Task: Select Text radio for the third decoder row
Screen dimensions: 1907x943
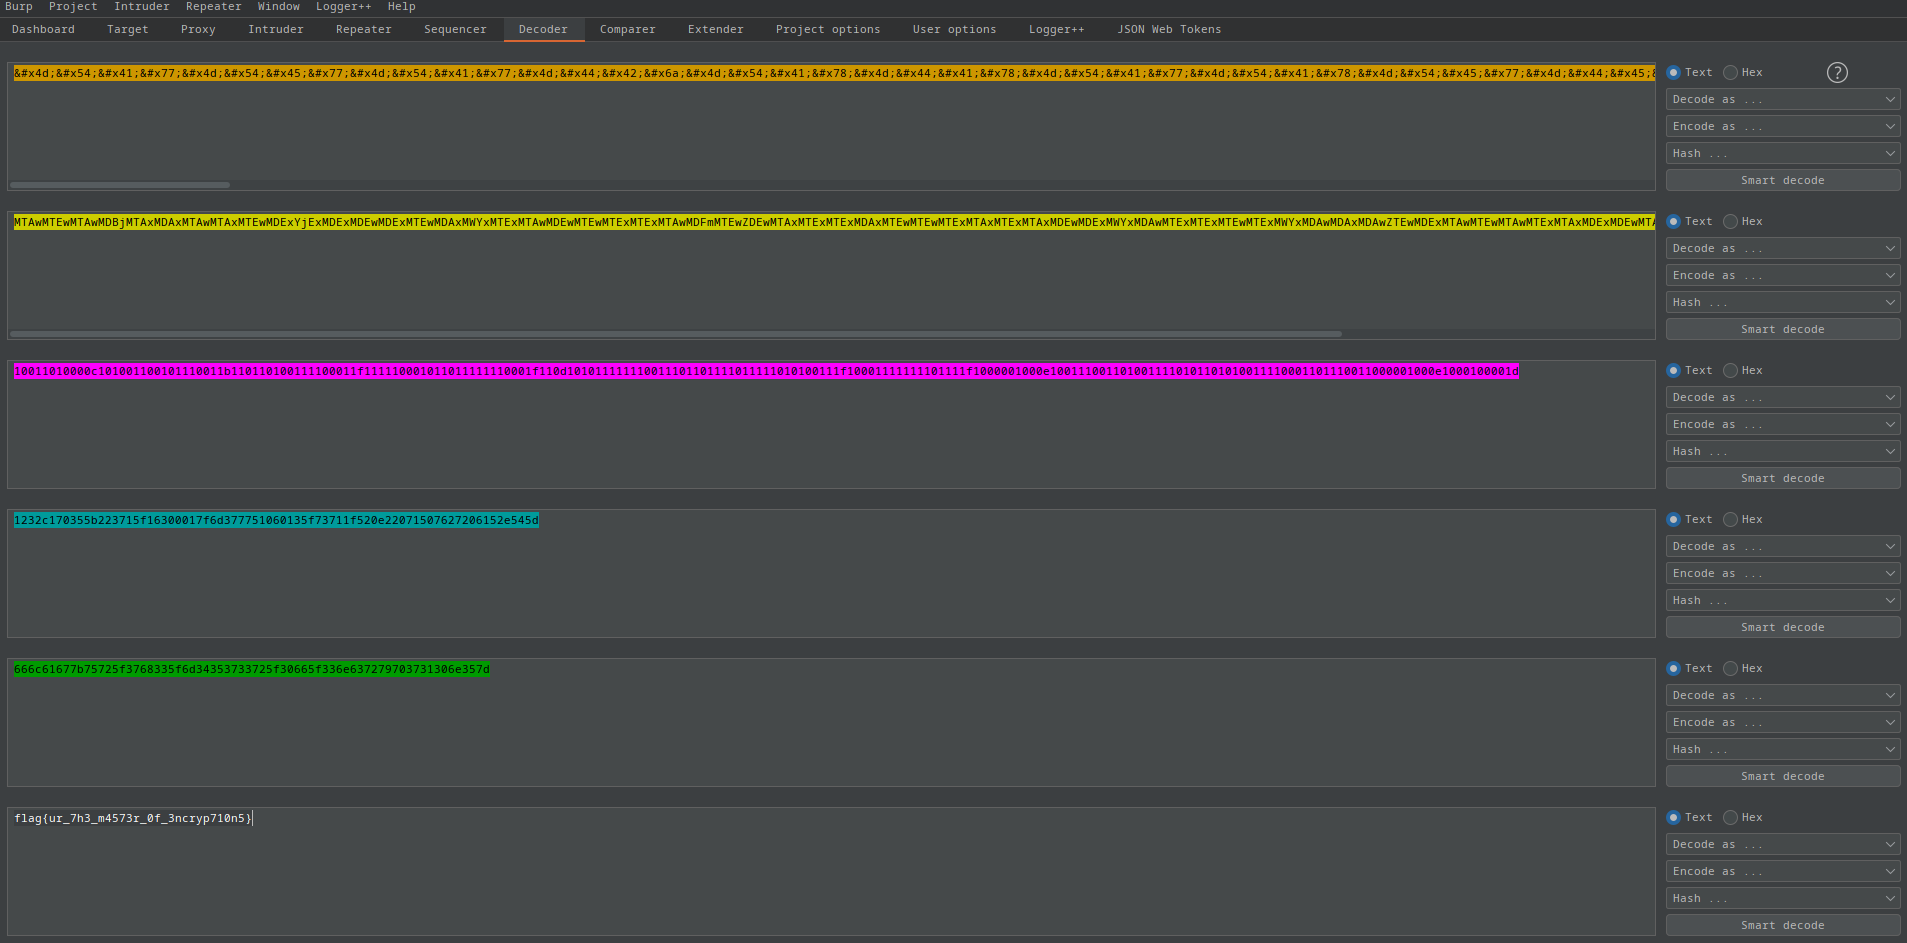Action: pyautogui.click(x=1673, y=370)
